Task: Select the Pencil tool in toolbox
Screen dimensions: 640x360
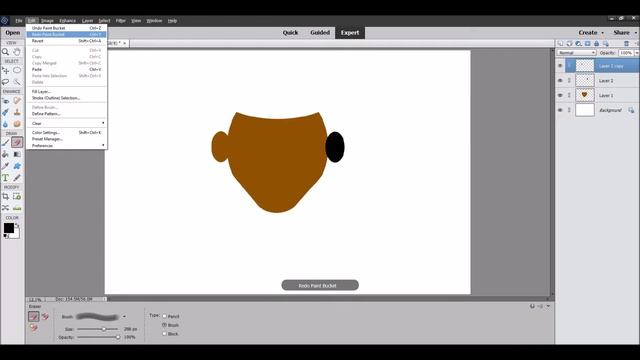Action: (x=17, y=178)
